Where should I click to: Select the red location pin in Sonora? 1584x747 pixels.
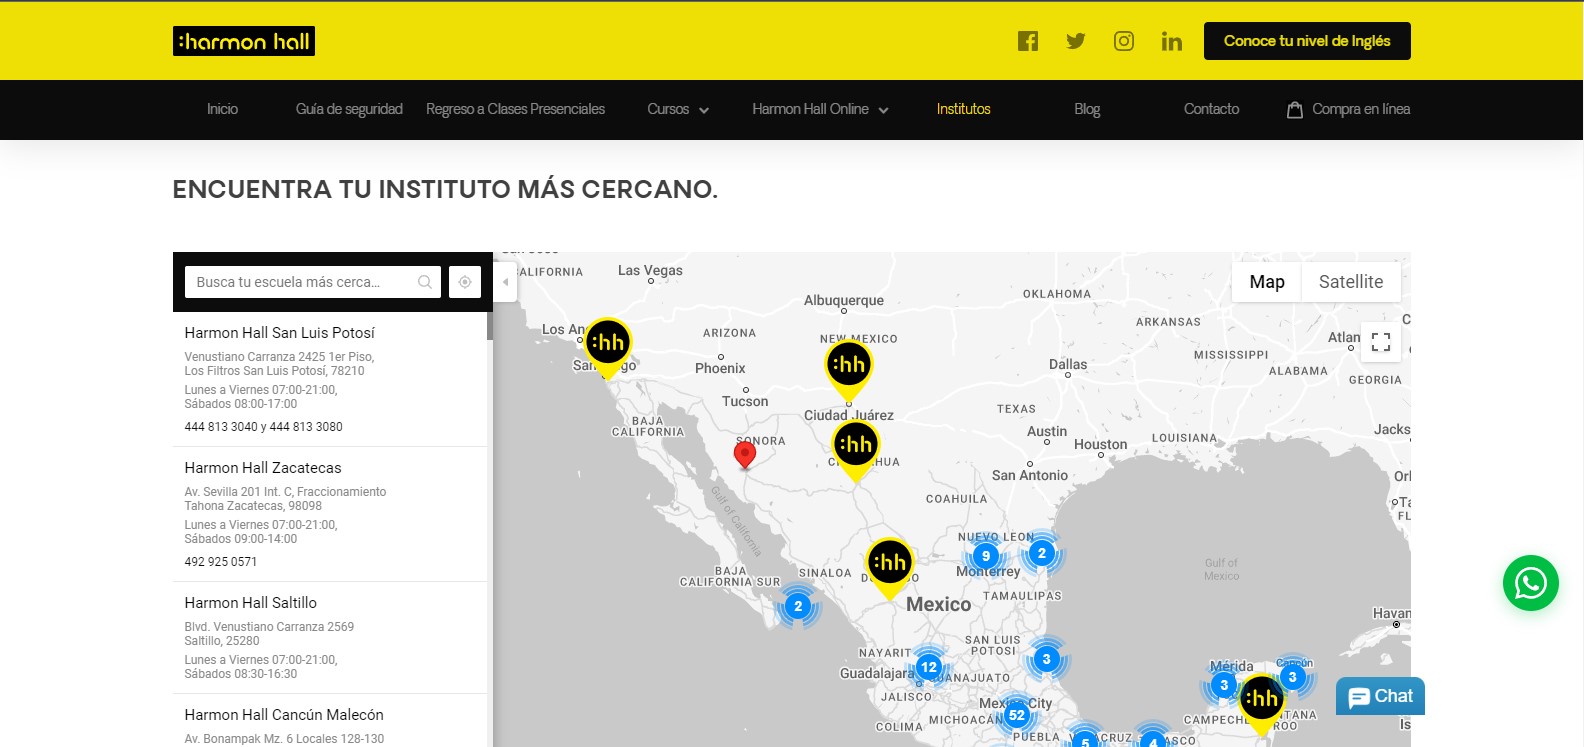[744, 455]
